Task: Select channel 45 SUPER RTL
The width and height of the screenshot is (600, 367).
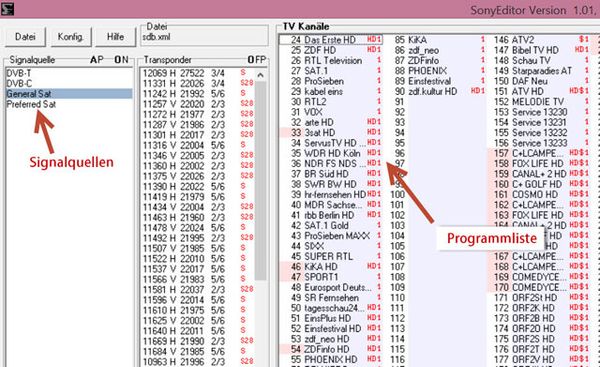Action: click(x=331, y=256)
